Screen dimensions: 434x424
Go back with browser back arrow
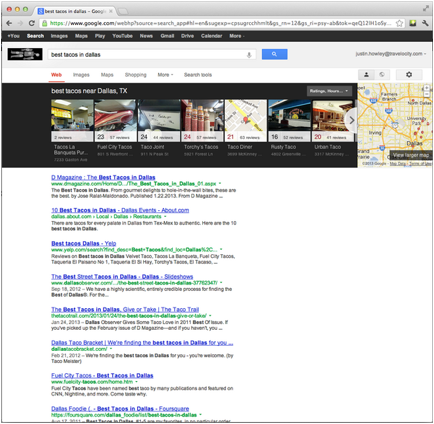coord(9,23)
